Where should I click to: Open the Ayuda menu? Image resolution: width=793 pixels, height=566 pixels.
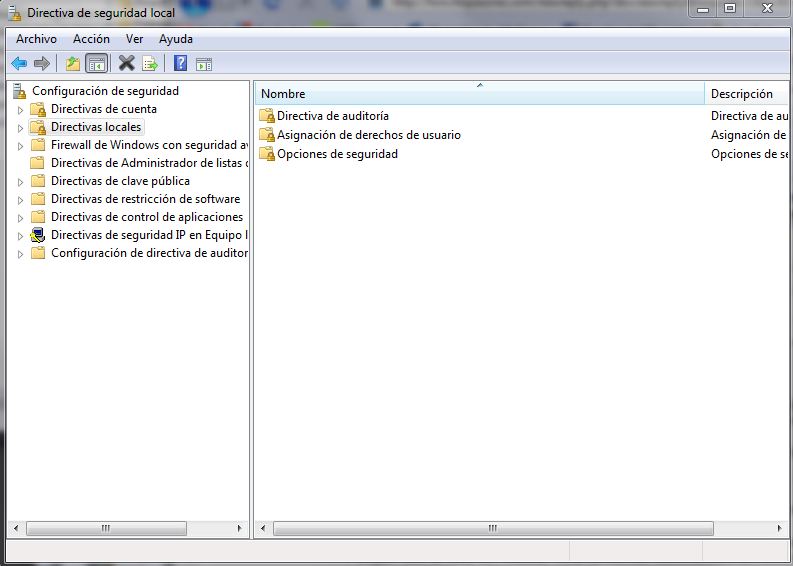[176, 39]
